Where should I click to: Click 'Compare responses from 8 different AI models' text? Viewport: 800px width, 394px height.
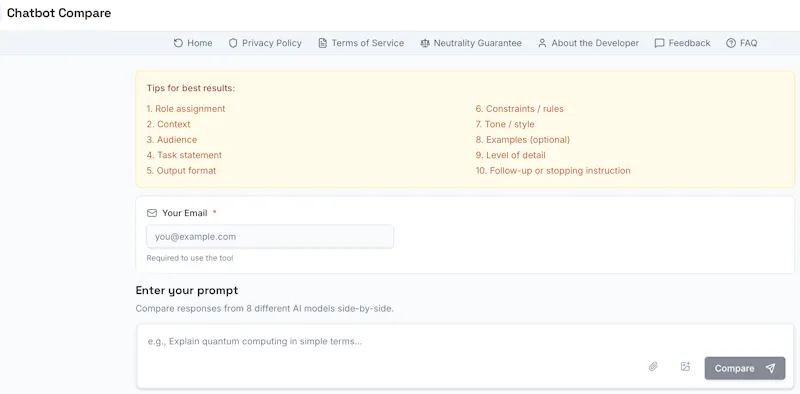point(265,309)
